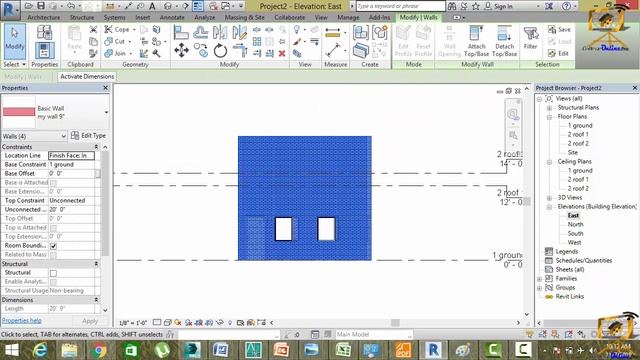The width and height of the screenshot is (640, 360).
Task: Select the North elevation in Project Browser
Action: pyautogui.click(x=575, y=224)
